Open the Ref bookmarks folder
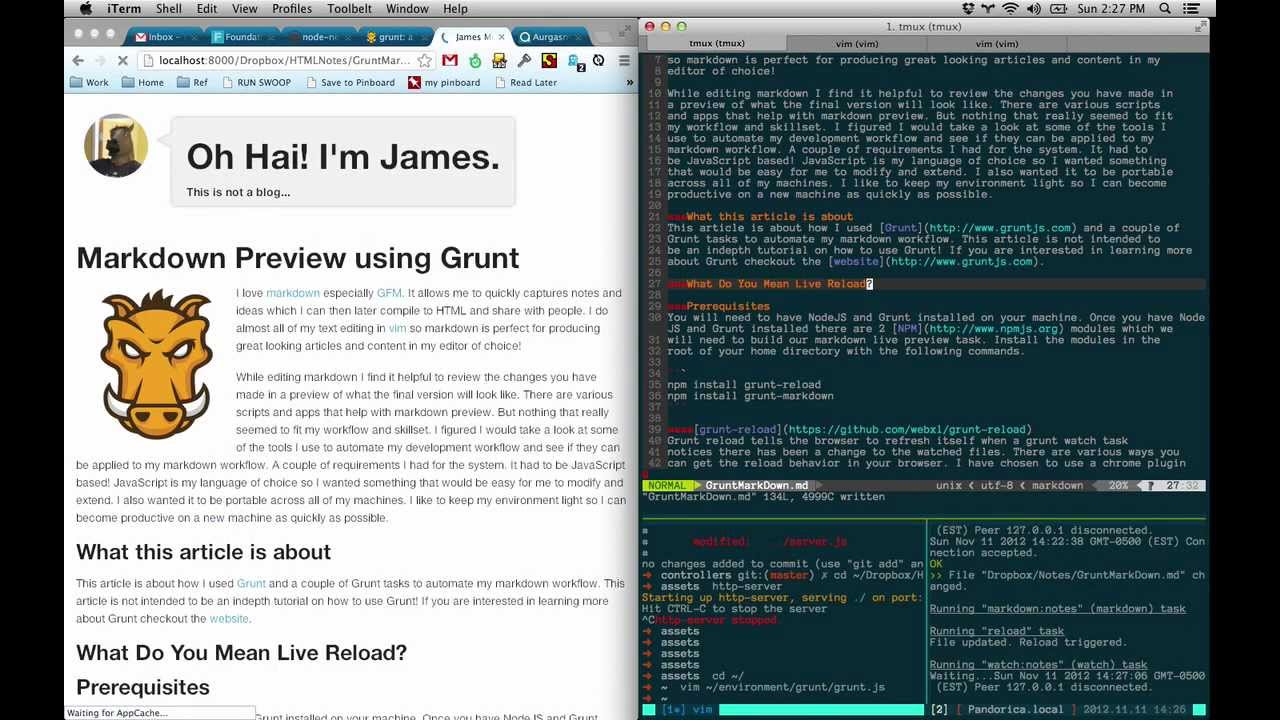 (193, 83)
